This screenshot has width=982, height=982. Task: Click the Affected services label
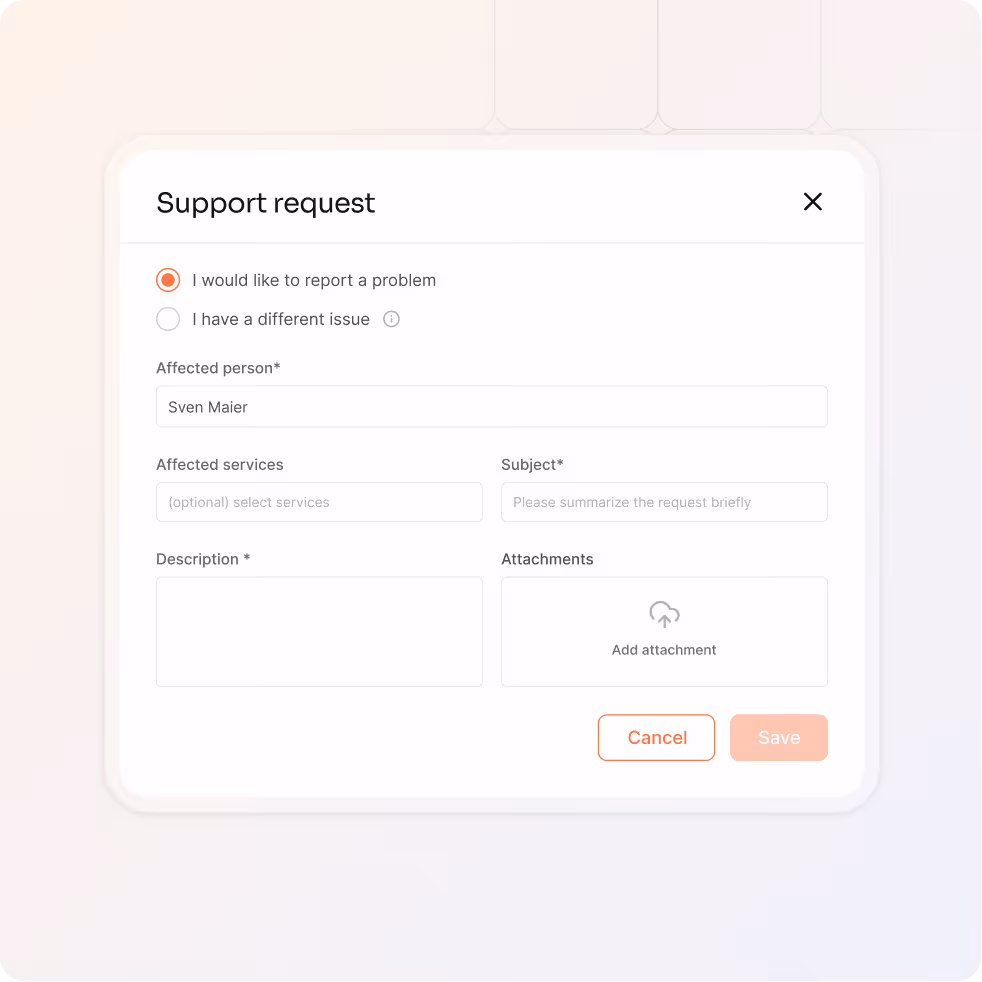pos(219,465)
